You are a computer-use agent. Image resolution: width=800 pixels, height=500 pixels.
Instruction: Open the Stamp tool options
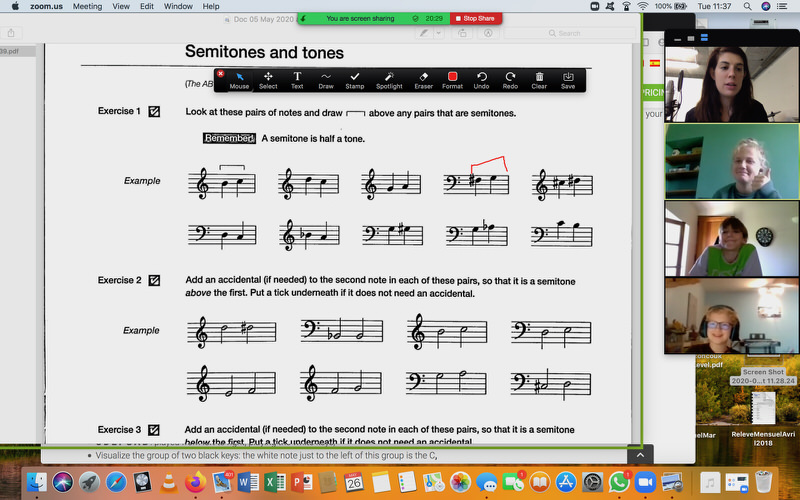355,79
